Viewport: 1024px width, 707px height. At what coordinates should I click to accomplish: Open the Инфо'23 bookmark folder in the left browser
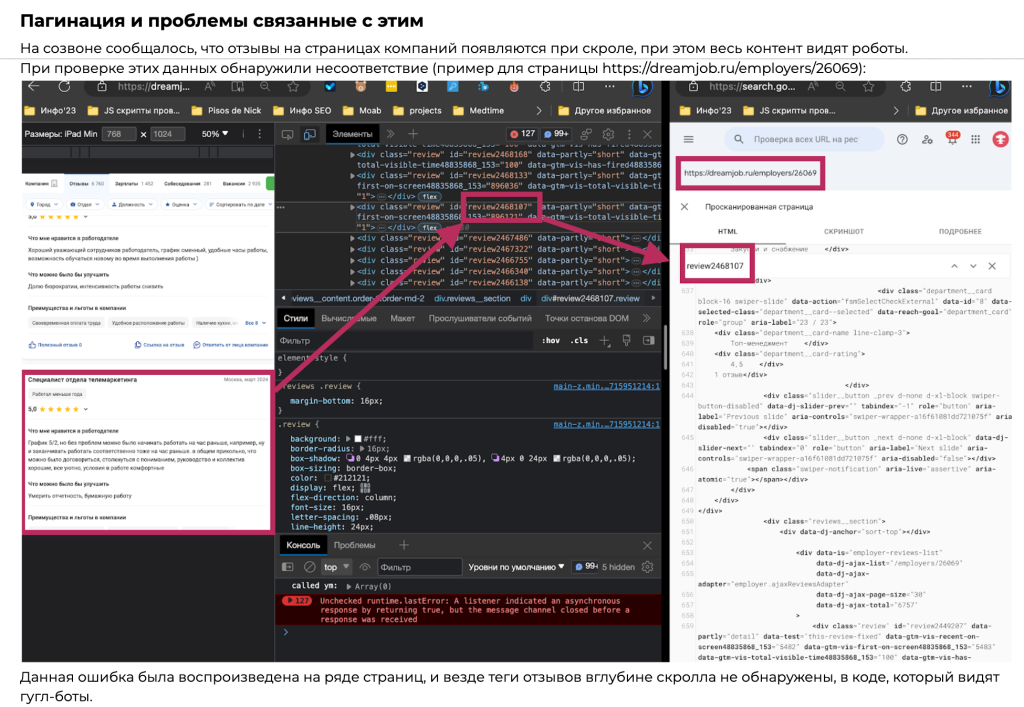click(x=50, y=110)
